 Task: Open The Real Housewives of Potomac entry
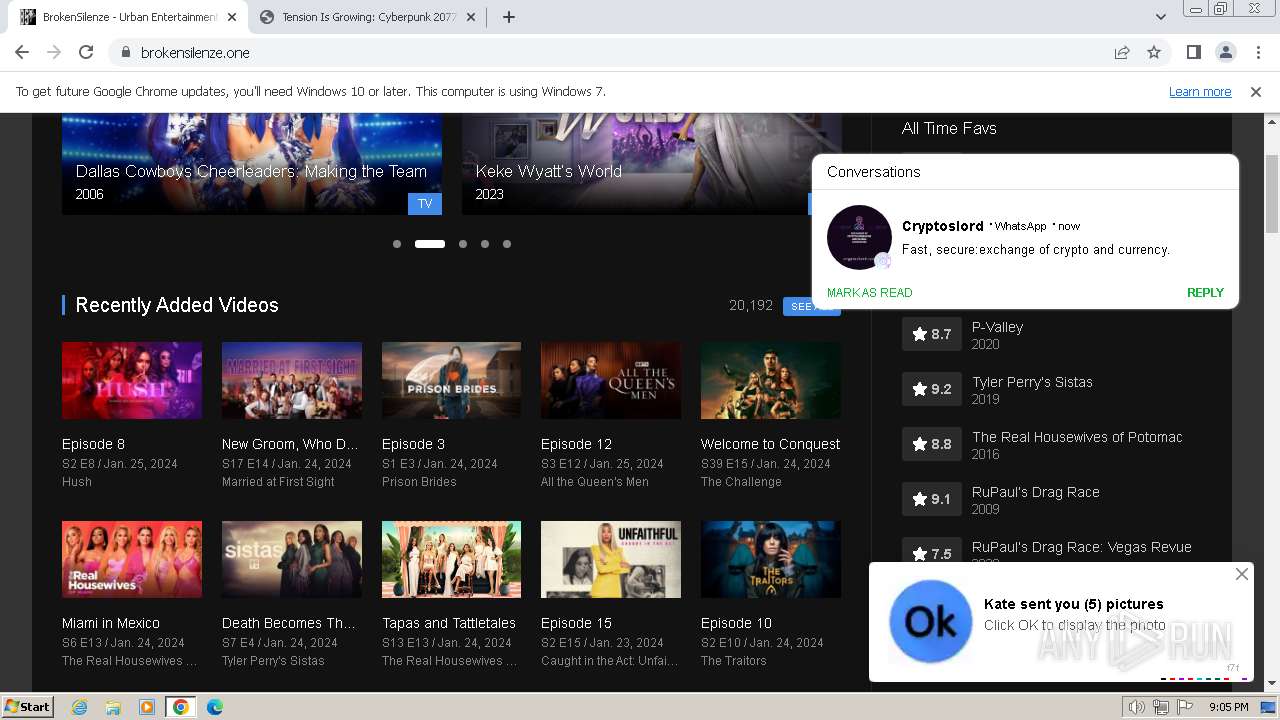point(1077,437)
